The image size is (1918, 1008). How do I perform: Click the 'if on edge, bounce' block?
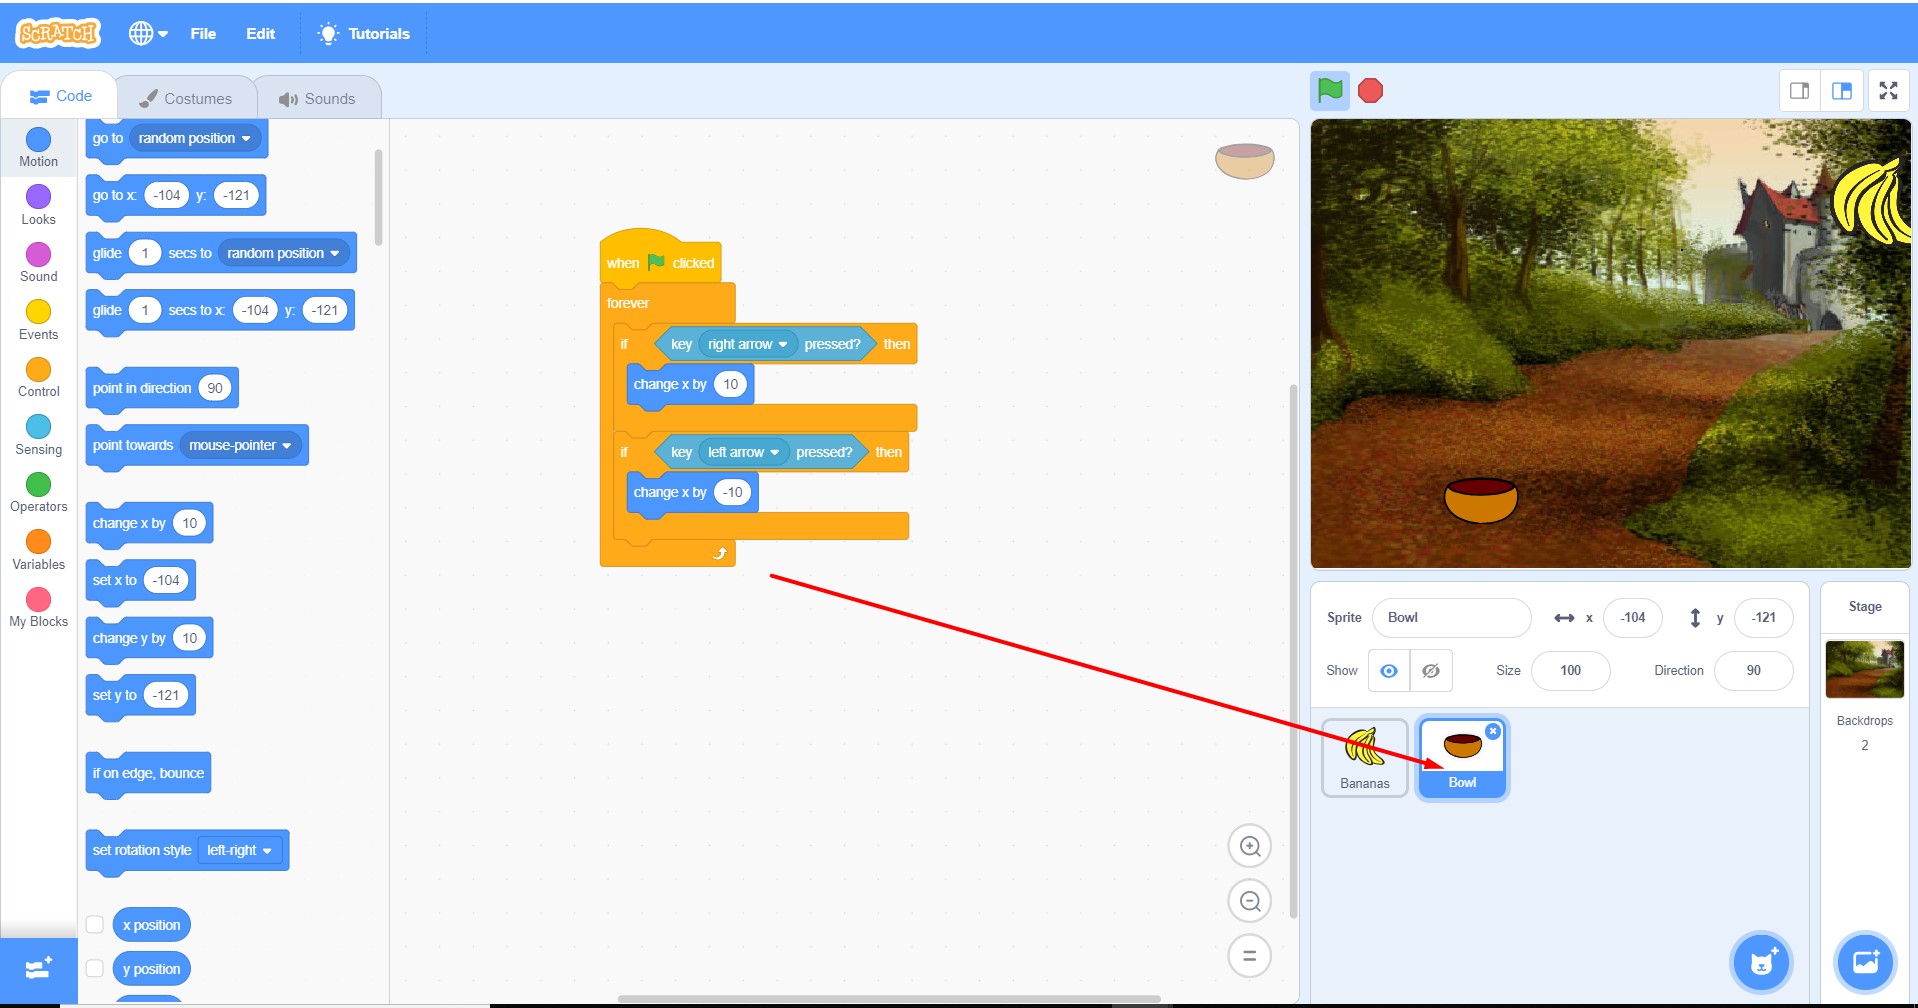click(x=148, y=773)
